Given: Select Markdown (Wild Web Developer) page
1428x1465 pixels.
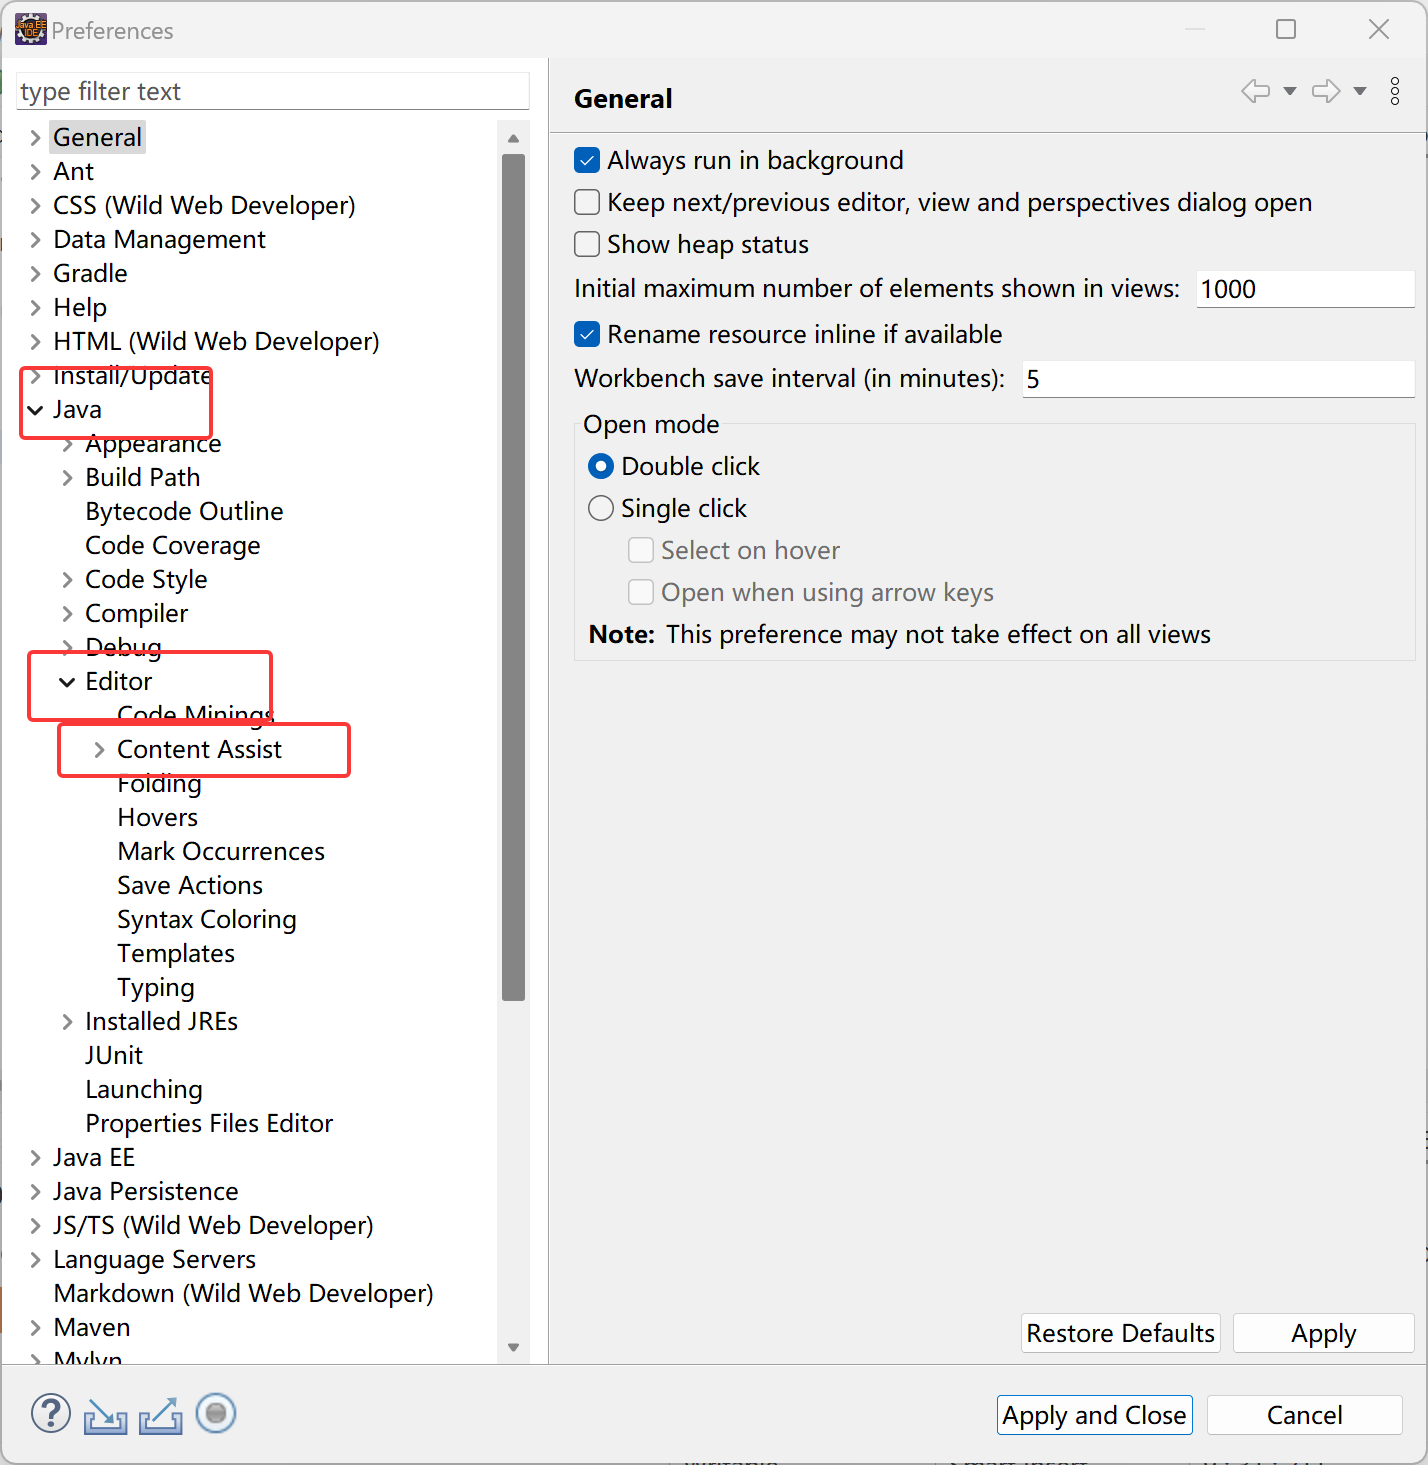Looking at the screenshot, I should point(244,1294).
